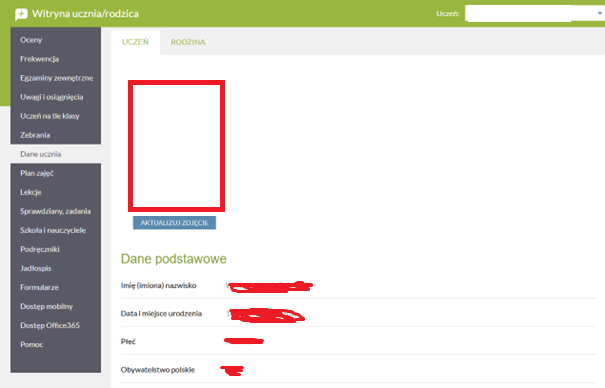605x388 pixels.
Task: Open Pomoc in the sidebar
Action: (56, 344)
